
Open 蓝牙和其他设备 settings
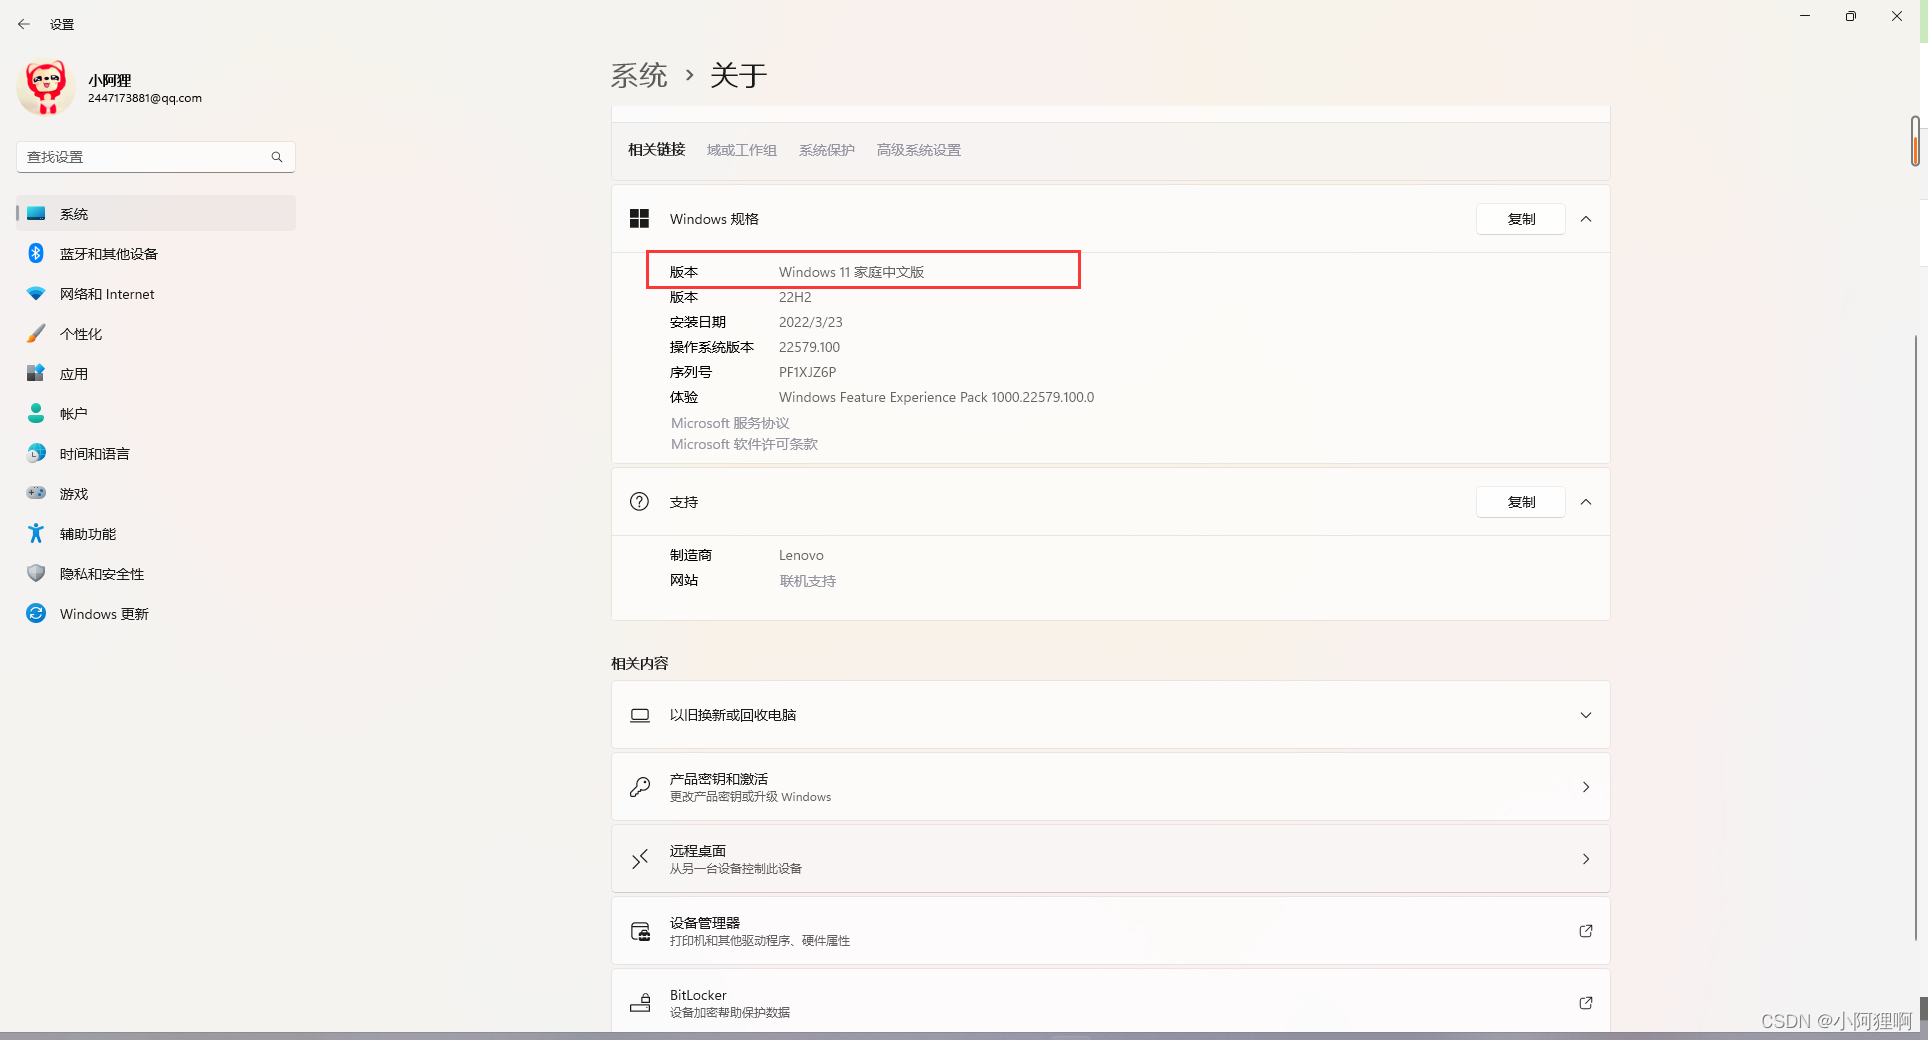tap(155, 254)
